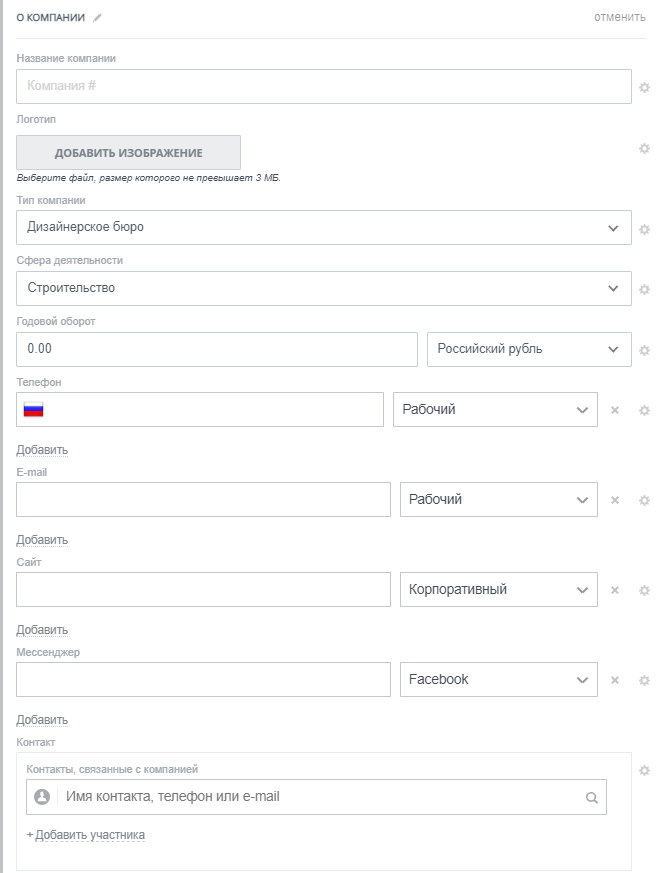Open the gear settings for Тип компании
This screenshot has height=873, width=656.
[x=644, y=229]
